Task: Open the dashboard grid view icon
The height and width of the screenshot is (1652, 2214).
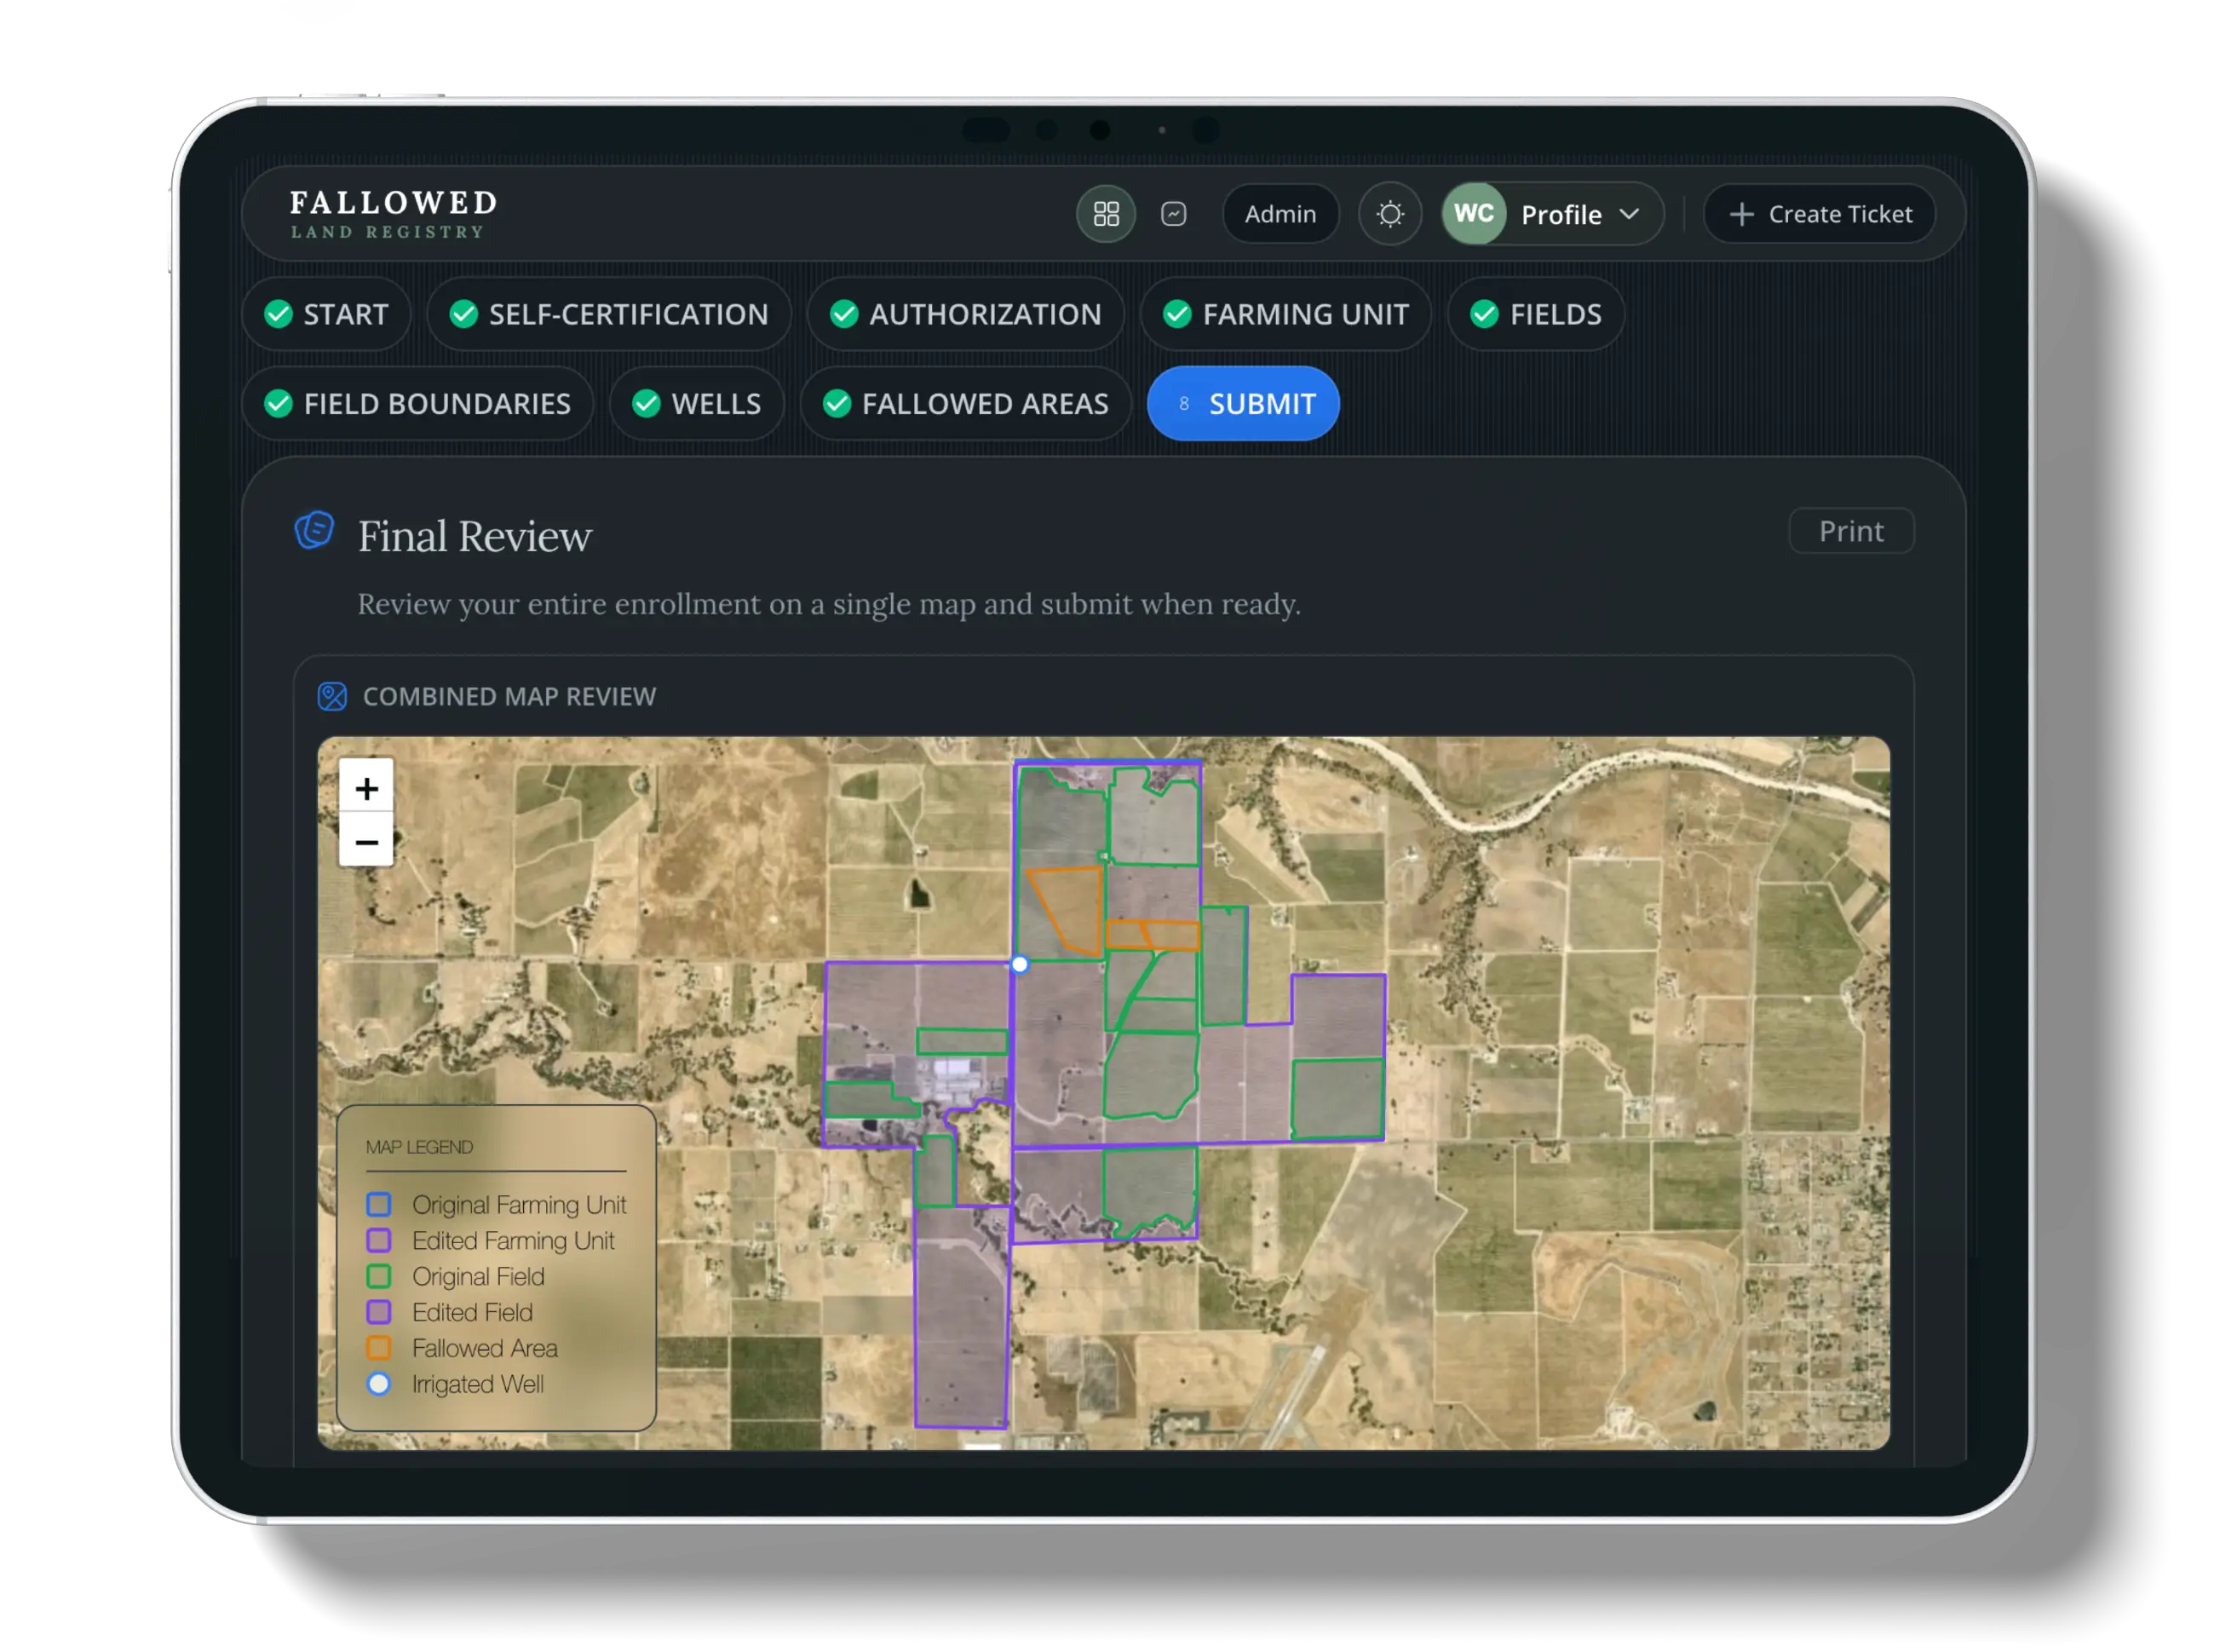Action: click(x=1105, y=214)
